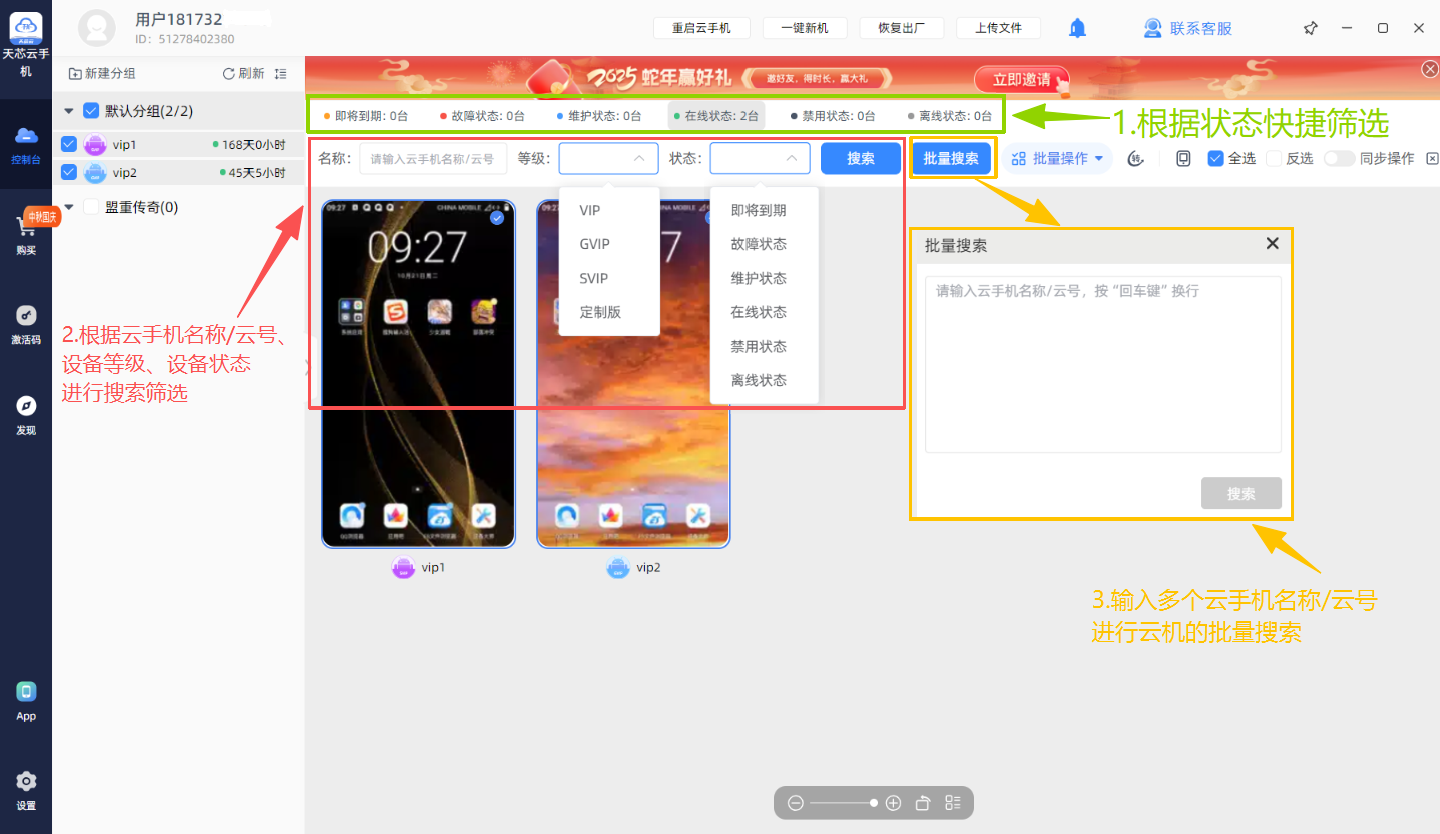Uncheck the 全选 select all checkbox
The width and height of the screenshot is (1440, 834).
pos(1215,158)
